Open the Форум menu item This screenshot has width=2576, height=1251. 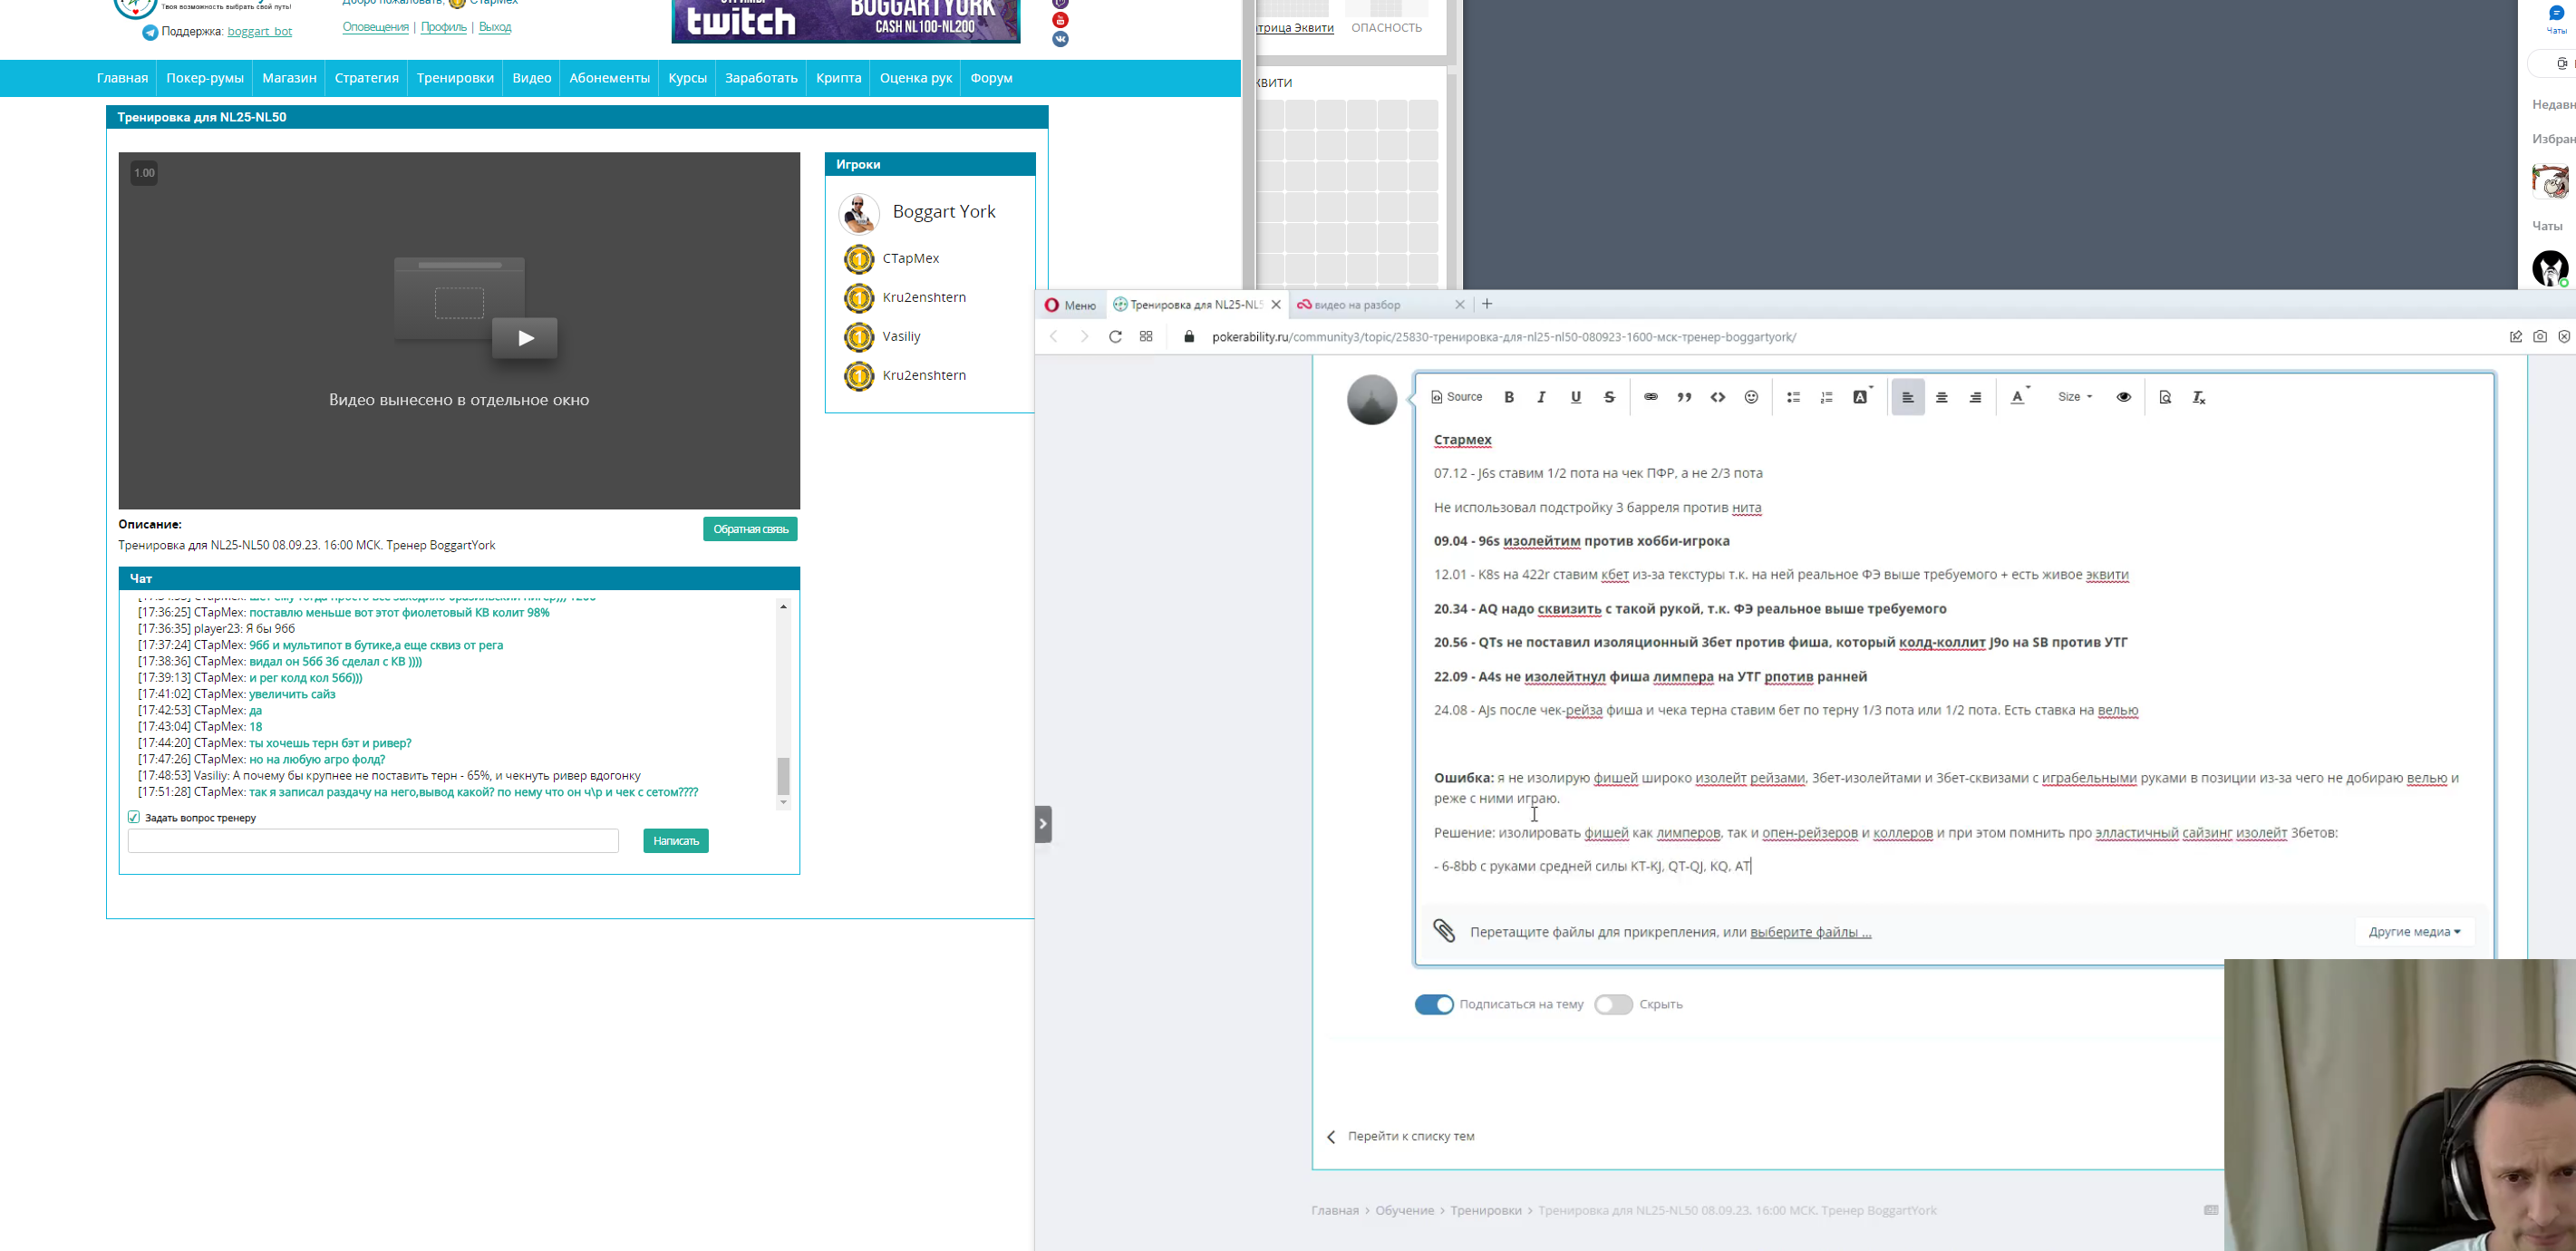tap(991, 78)
